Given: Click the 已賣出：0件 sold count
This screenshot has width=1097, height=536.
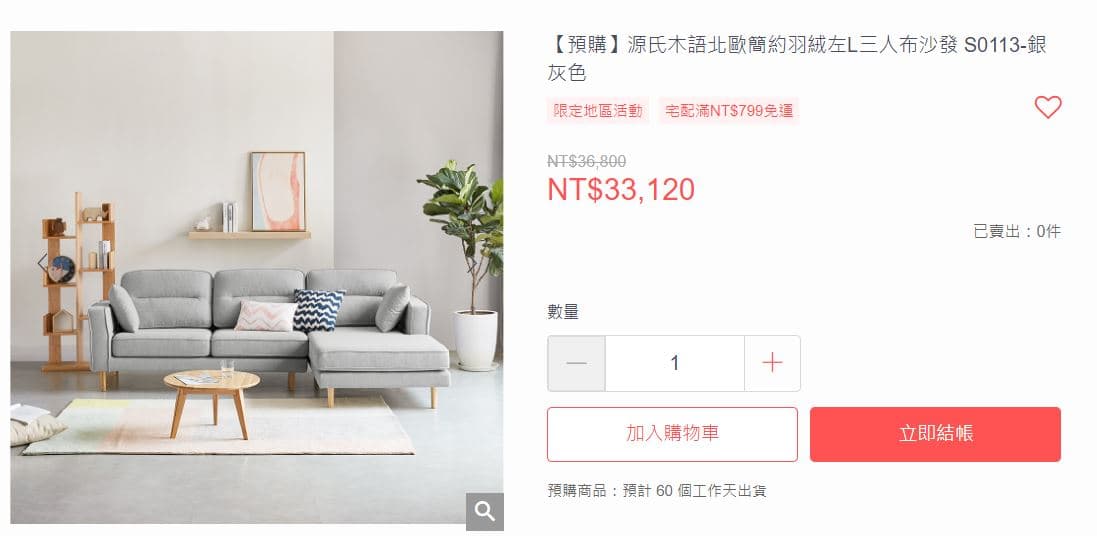Looking at the screenshot, I should click(x=1017, y=231).
